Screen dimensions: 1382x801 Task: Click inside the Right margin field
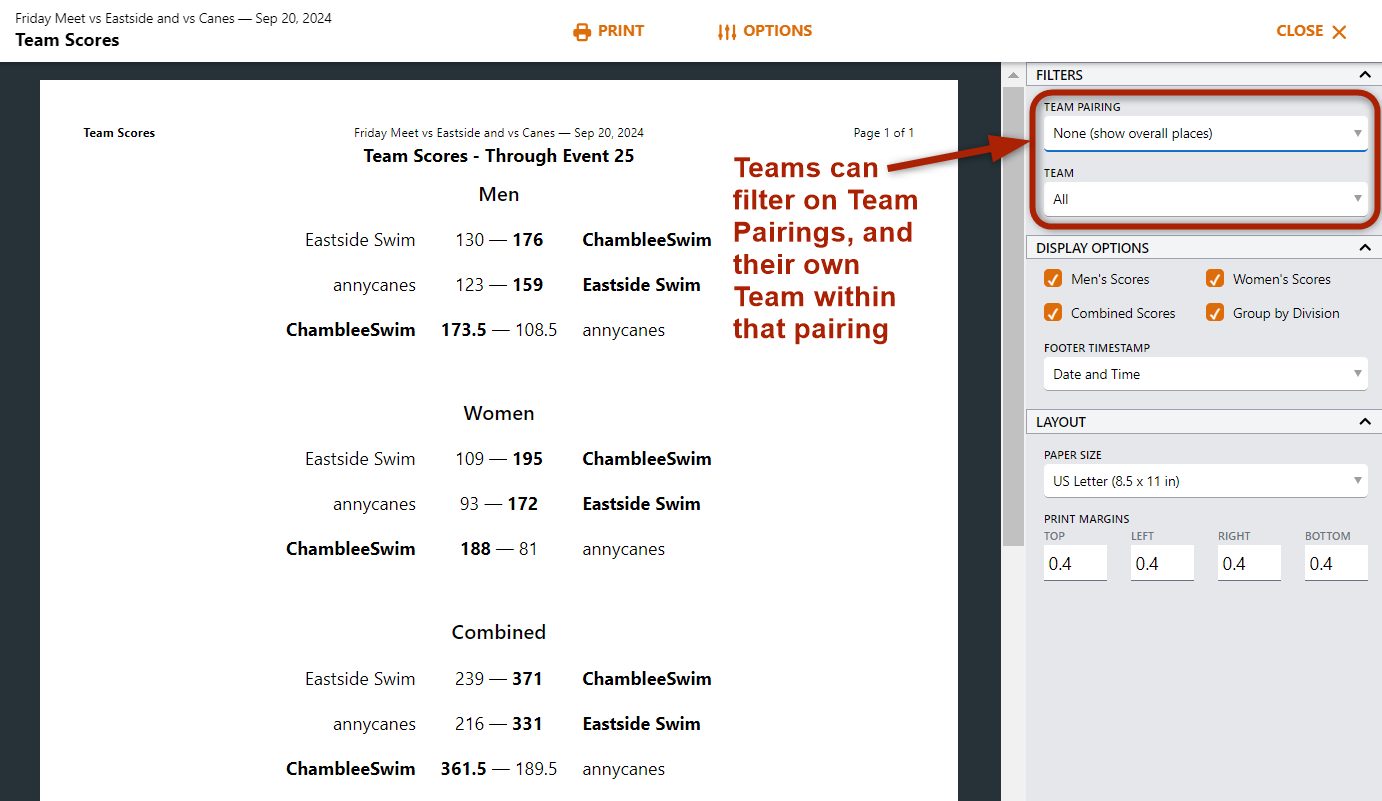coord(1249,562)
